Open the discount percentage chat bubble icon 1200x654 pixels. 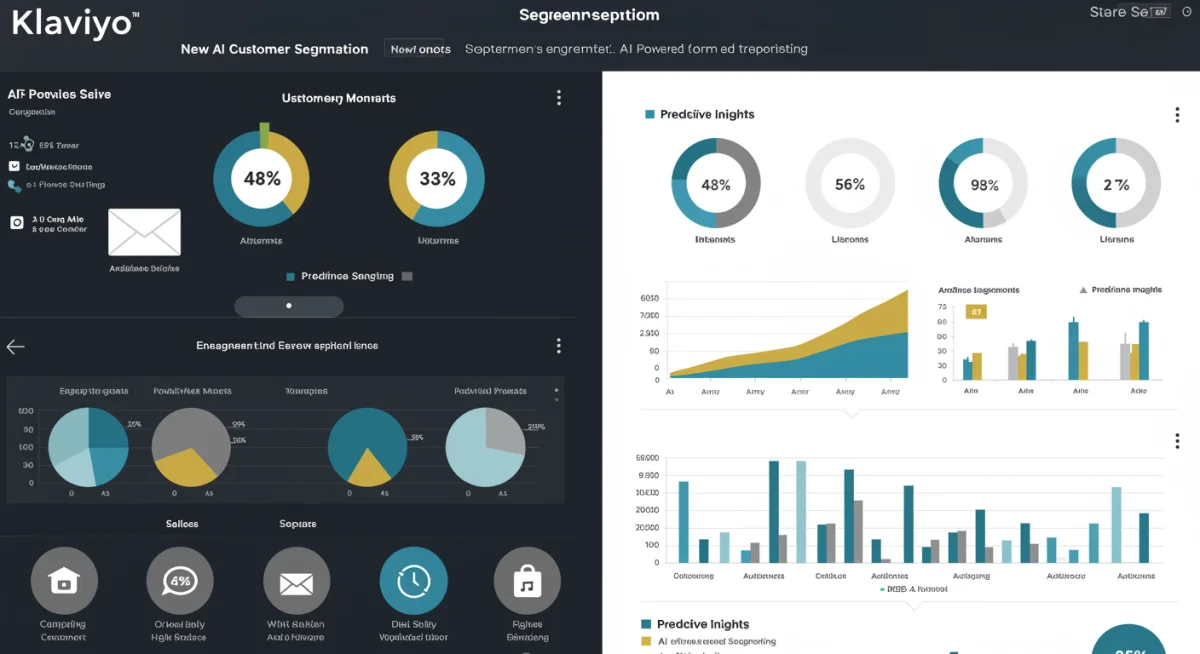[180, 580]
